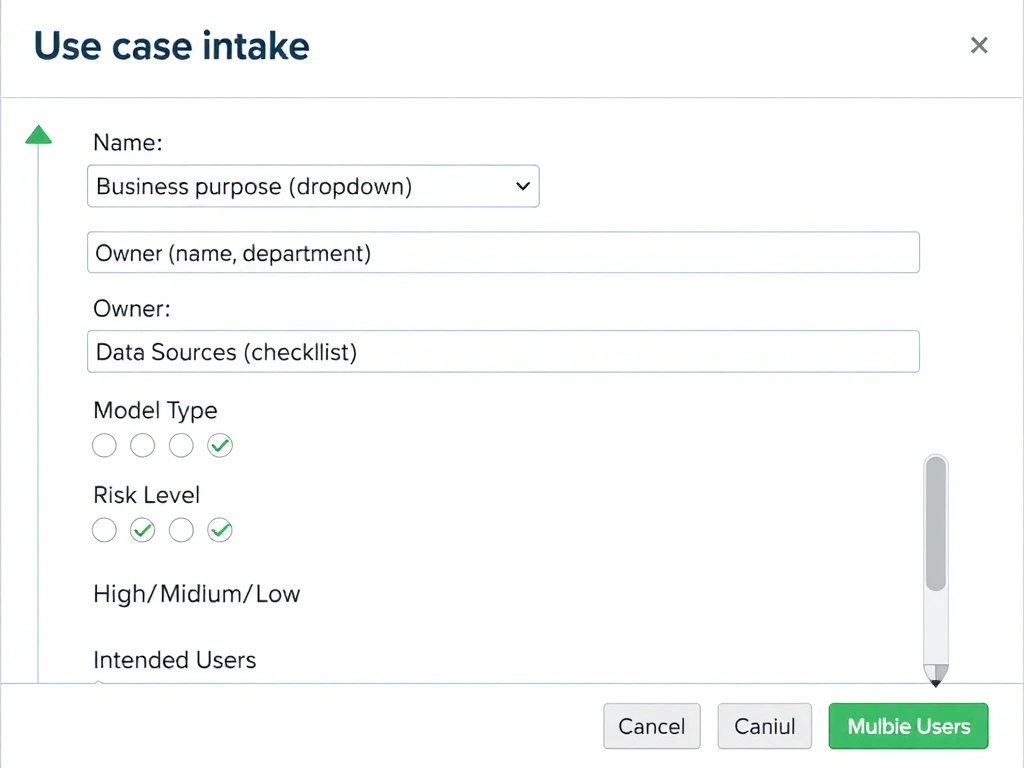Click the green up arrow icon
The width and height of the screenshot is (1024, 768).
39,134
